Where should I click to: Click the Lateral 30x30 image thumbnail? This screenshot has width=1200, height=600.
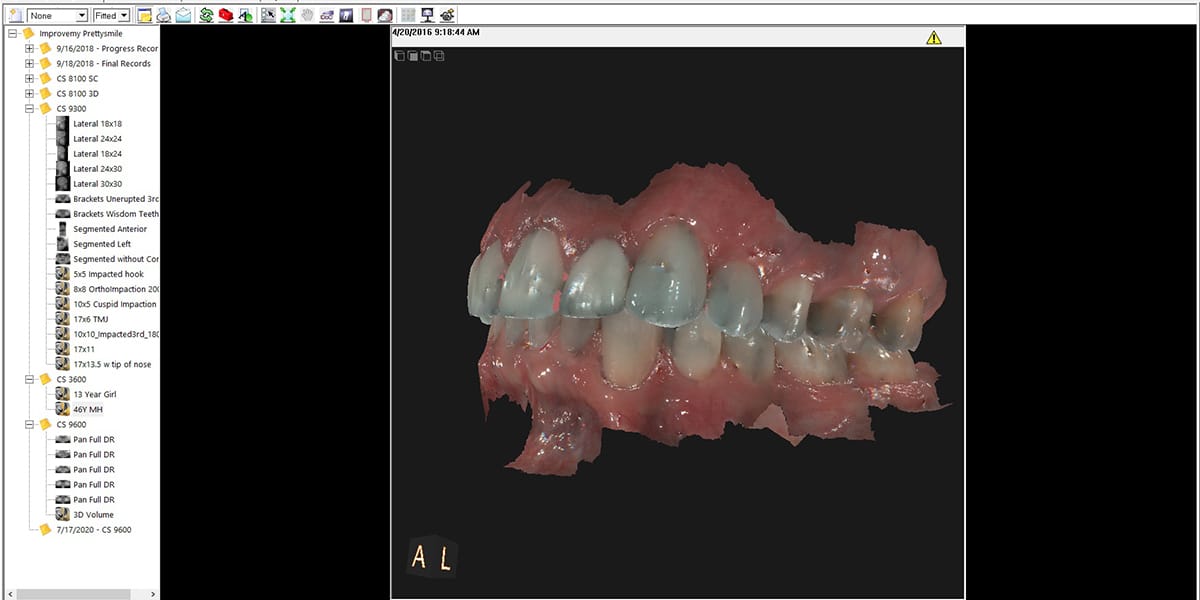[62, 184]
